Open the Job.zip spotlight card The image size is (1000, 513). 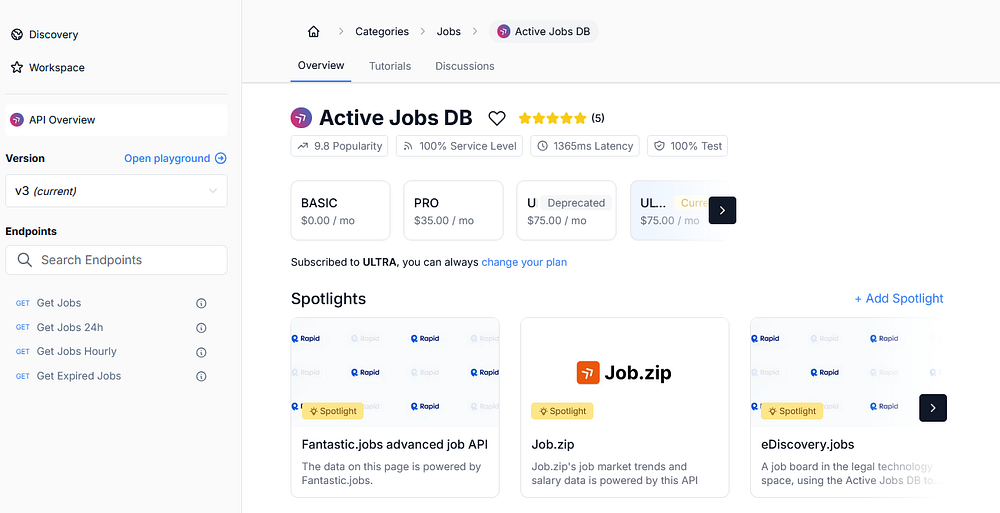click(x=624, y=407)
